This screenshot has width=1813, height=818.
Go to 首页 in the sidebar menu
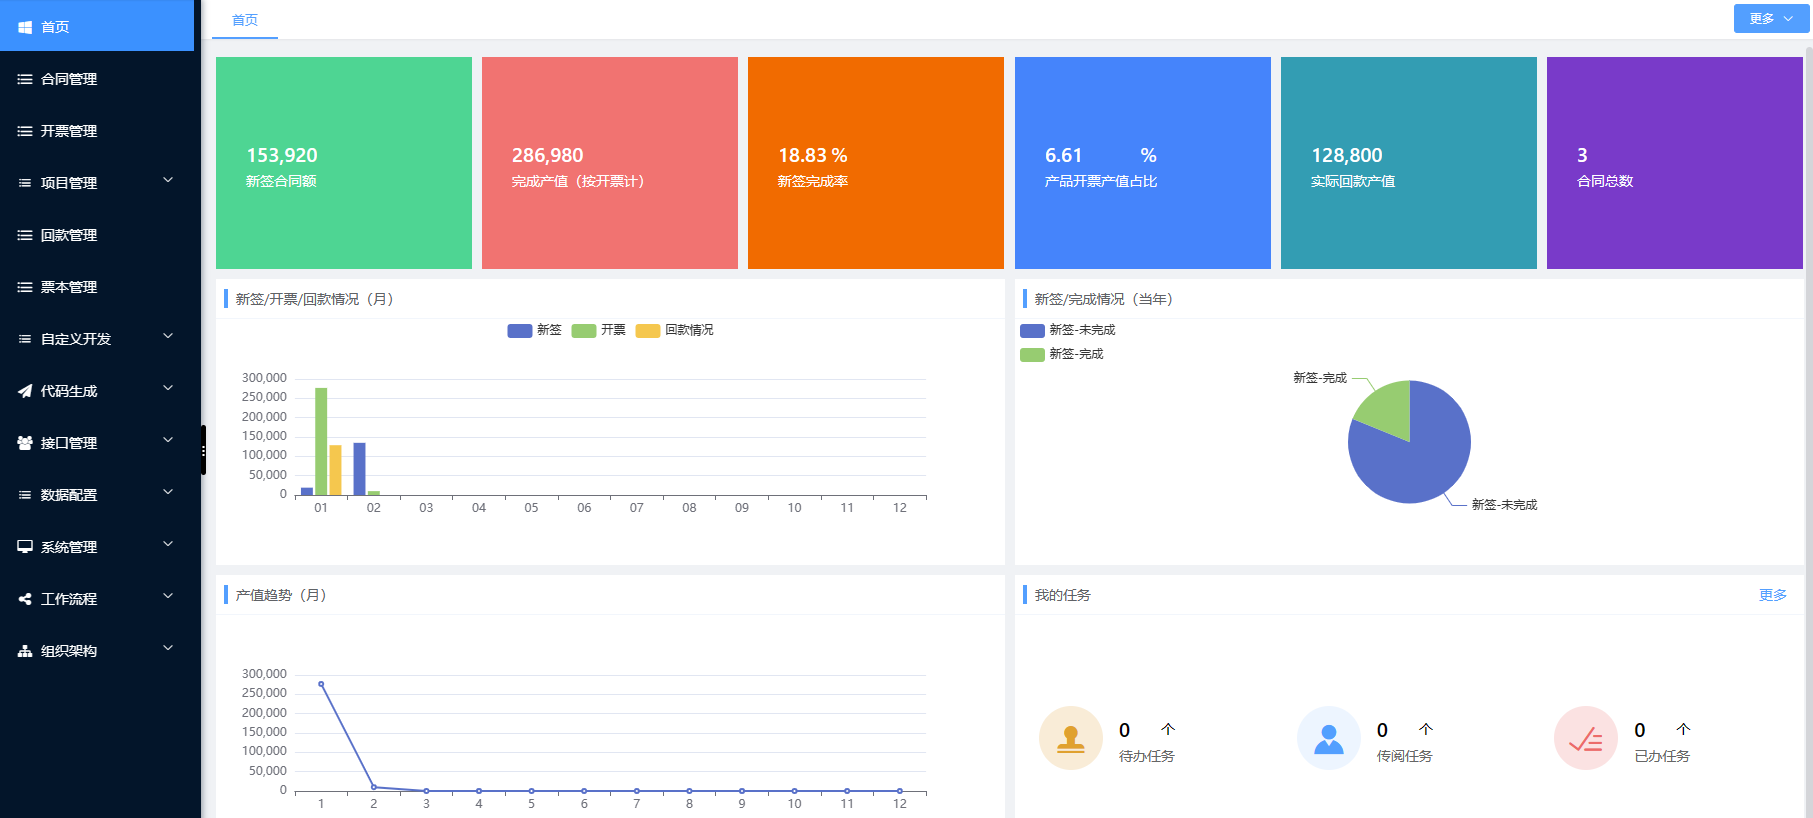97,26
